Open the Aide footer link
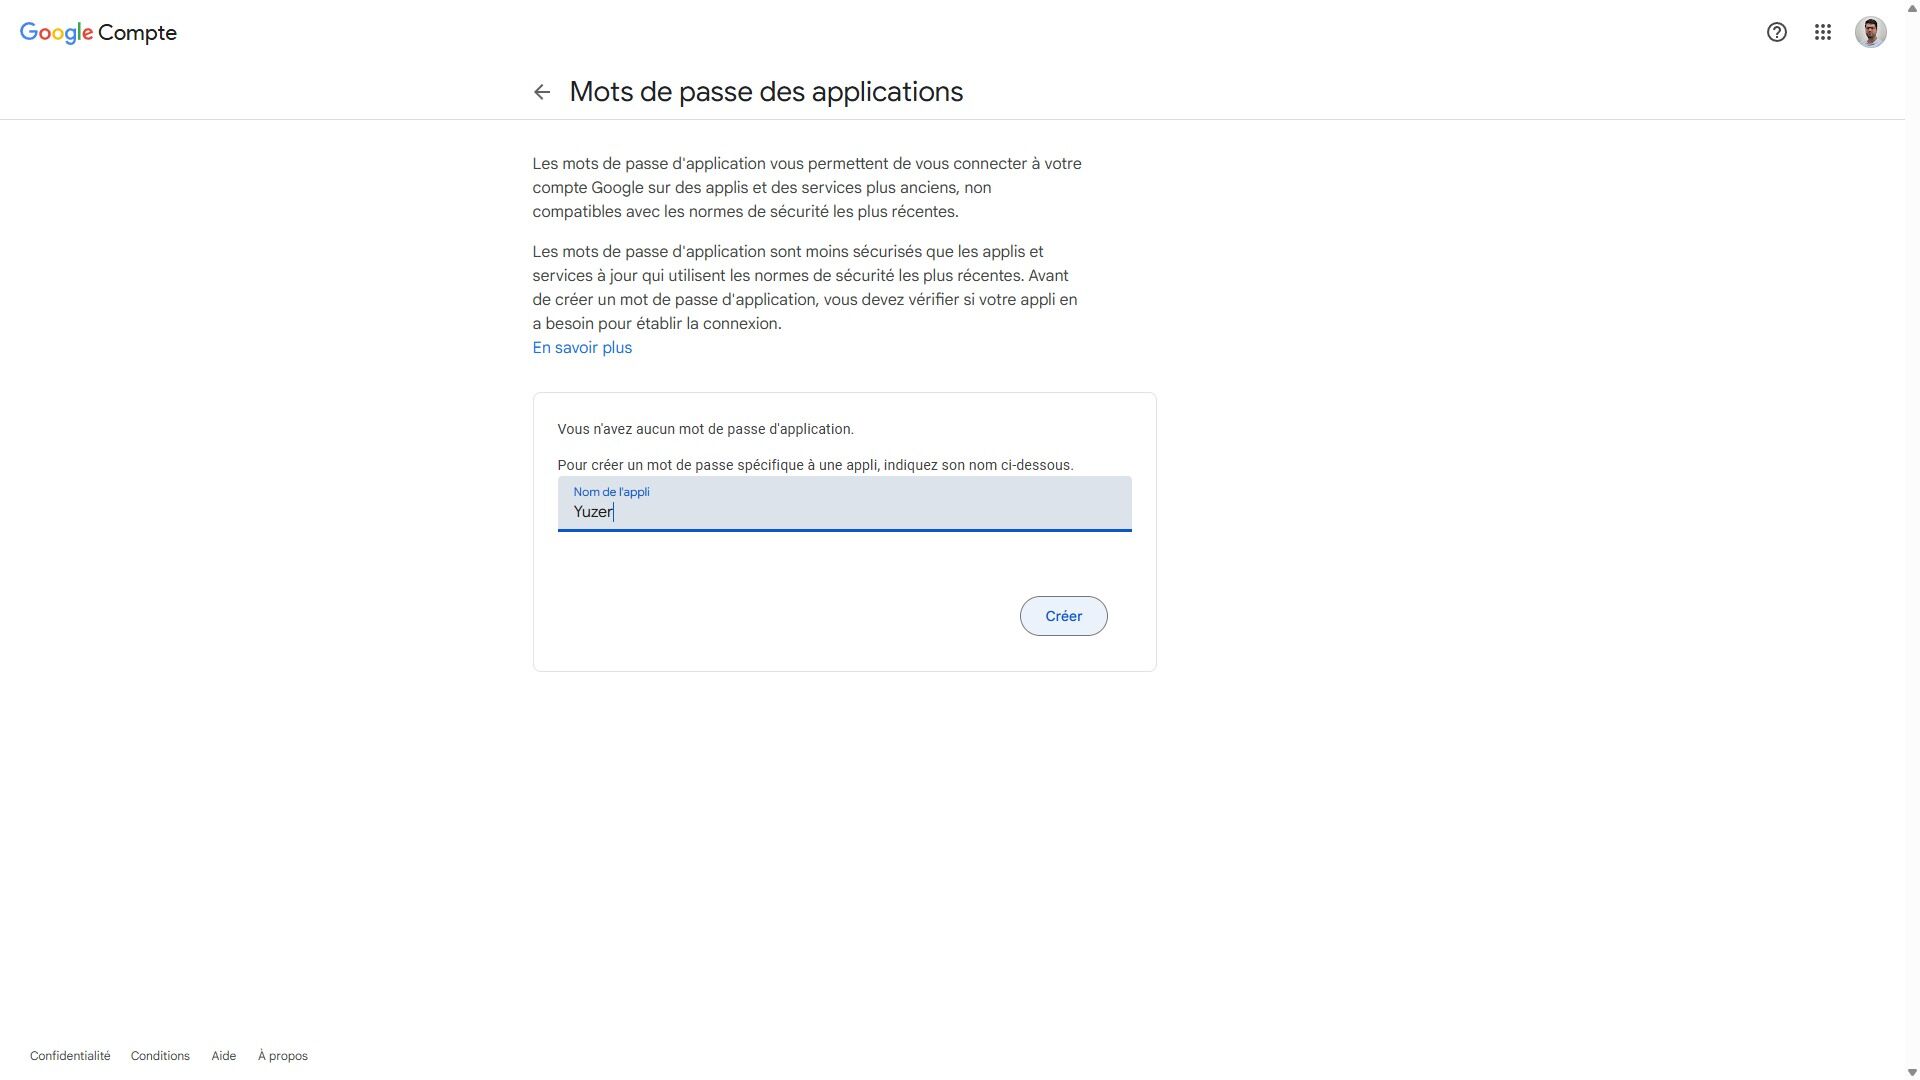Image resolution: width=1920 pixels, height=1080 pixels. click(223, 1056)
